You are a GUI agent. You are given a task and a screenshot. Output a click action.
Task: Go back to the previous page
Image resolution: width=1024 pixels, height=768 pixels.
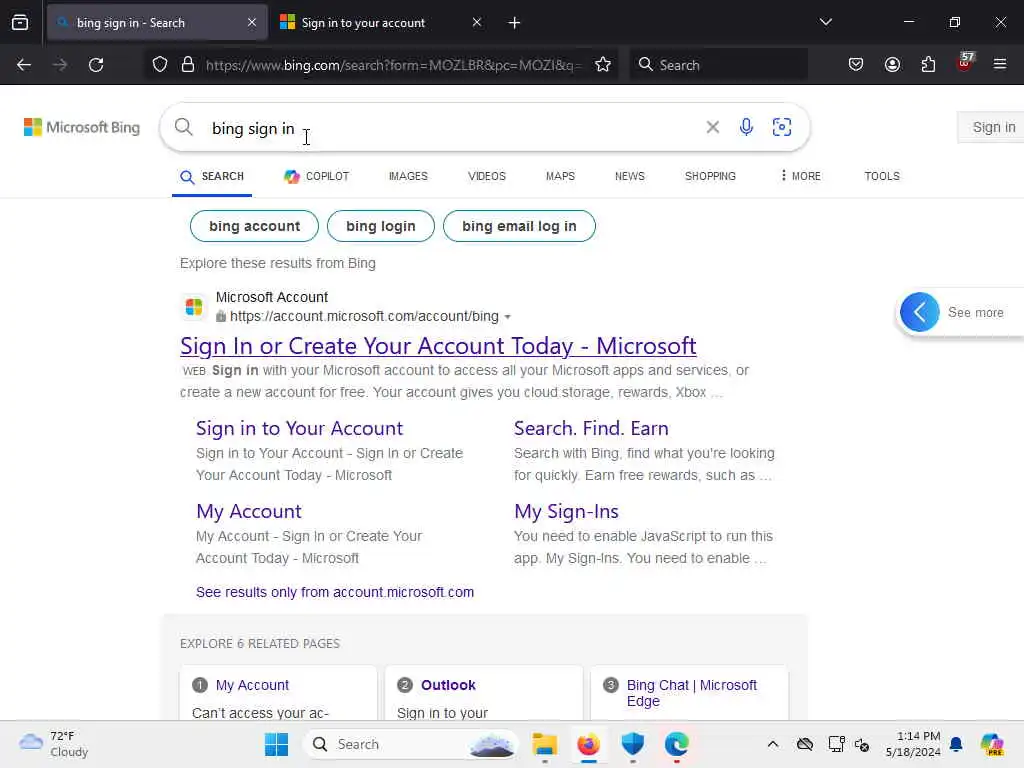(x=24, y=65)
